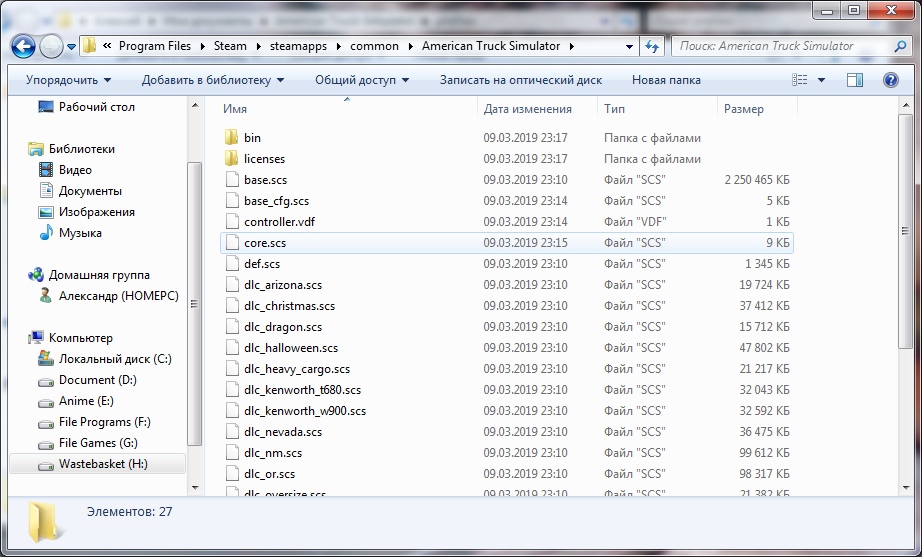
Task: Sort by the Тип column header
Action: (657, 109)
